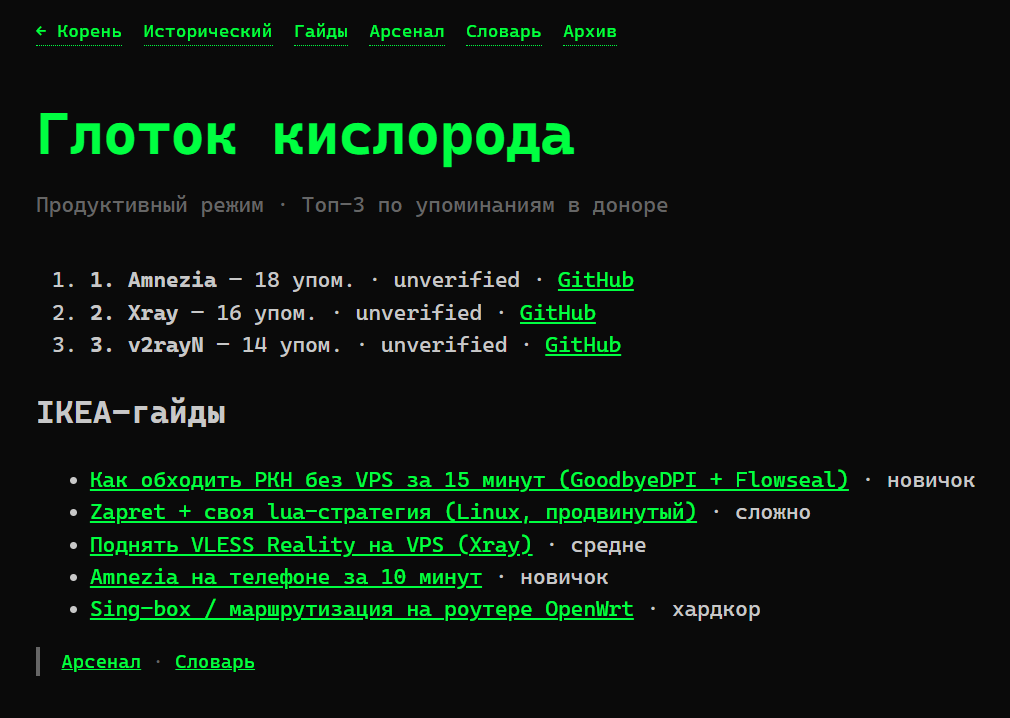1010x718 pixels.
Task: Click the heading 'Глоток кислорода'
Action: point(305,135)
